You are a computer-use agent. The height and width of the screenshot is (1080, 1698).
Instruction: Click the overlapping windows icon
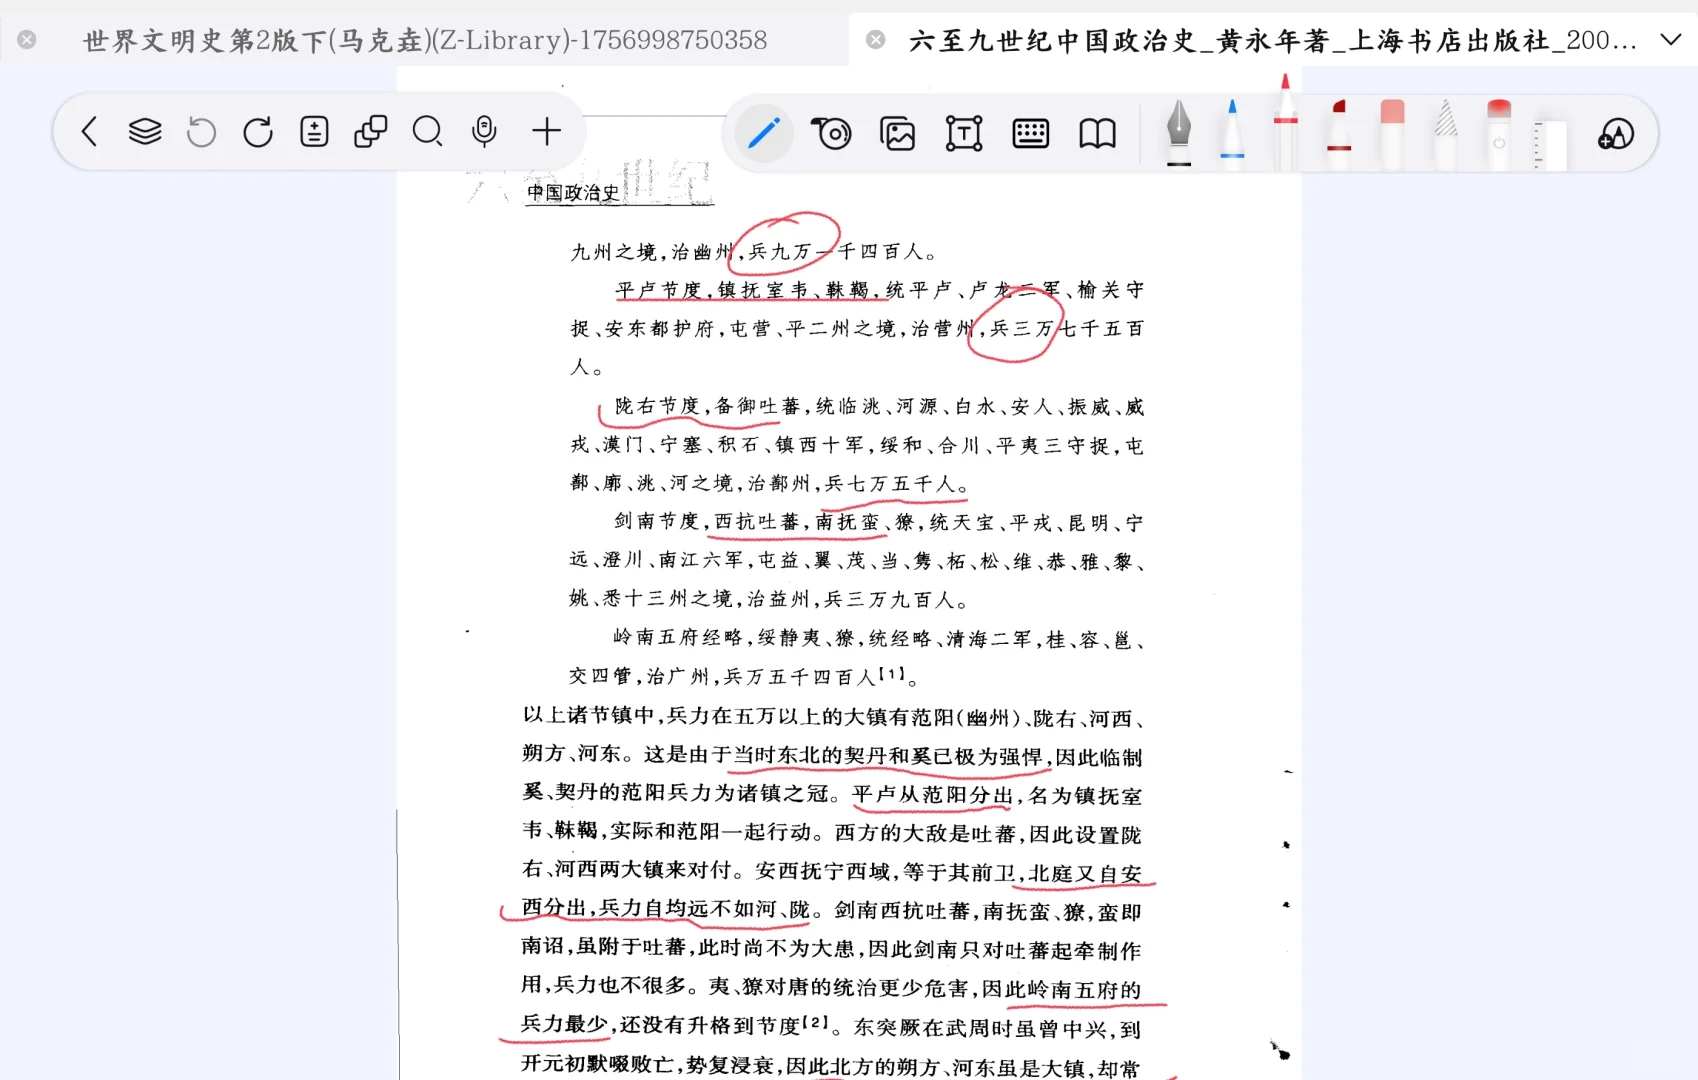[x=371, y=132]
